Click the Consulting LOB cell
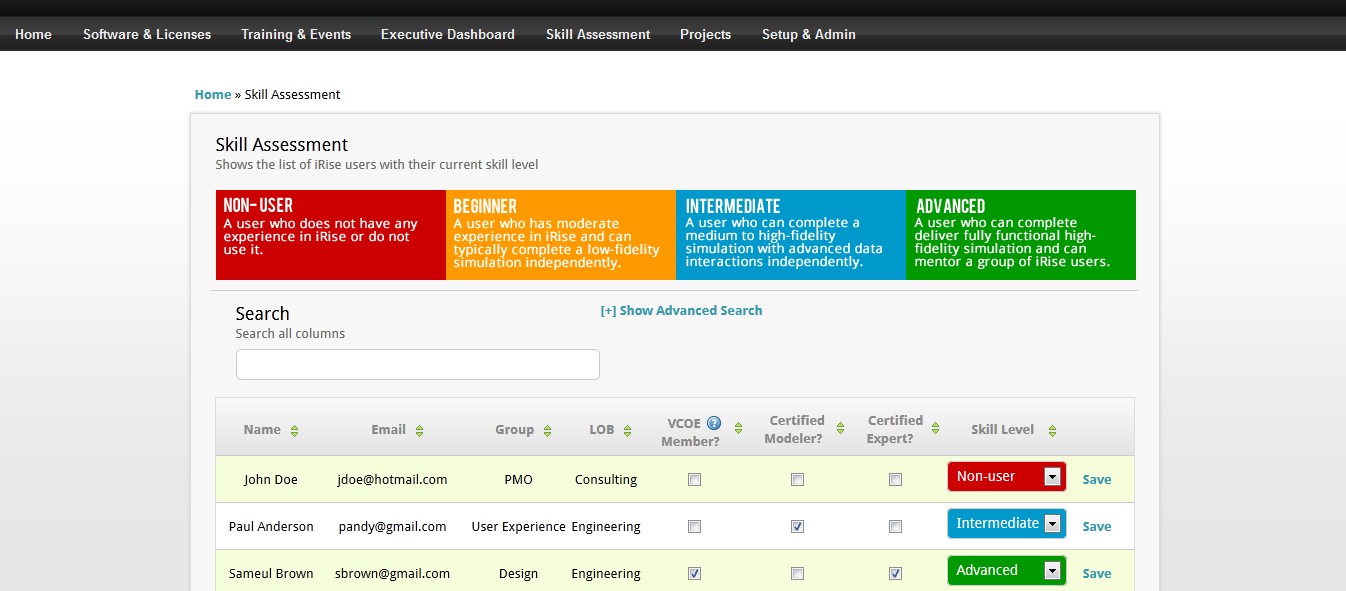Viewport: 1346px width, 591px height. [606, 480]
